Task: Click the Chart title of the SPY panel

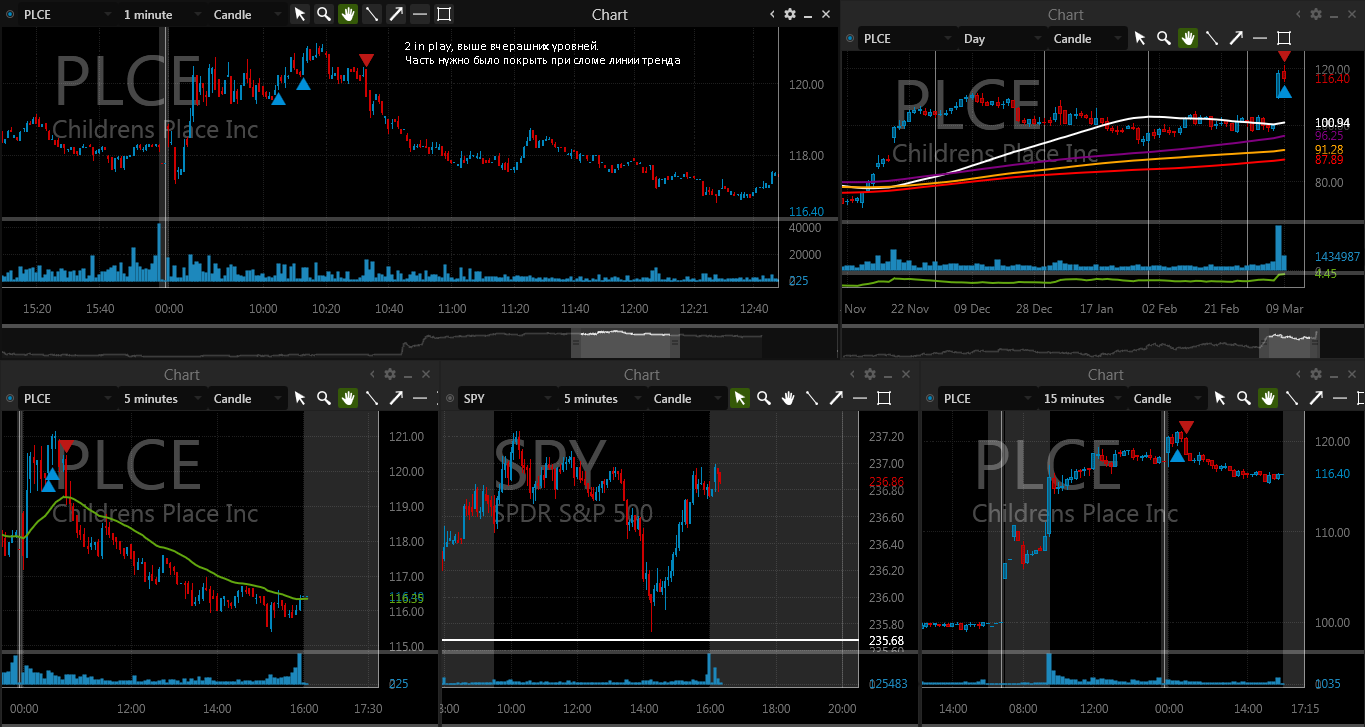Action: click(x=642, y=374)
